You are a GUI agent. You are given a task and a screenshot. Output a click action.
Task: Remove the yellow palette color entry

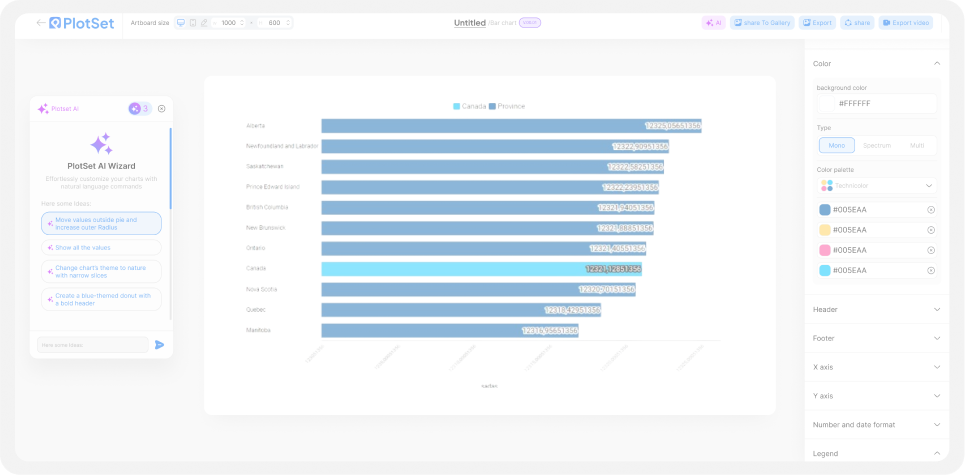point(931,230)
